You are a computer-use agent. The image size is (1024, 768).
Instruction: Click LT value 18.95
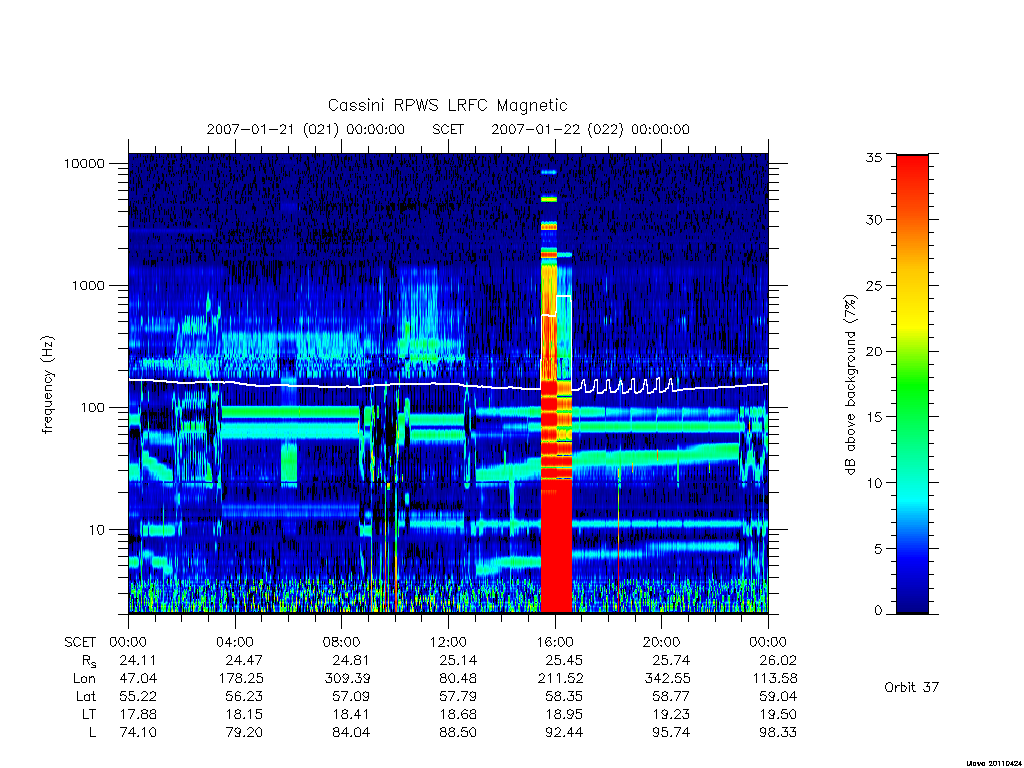[564, 714]
